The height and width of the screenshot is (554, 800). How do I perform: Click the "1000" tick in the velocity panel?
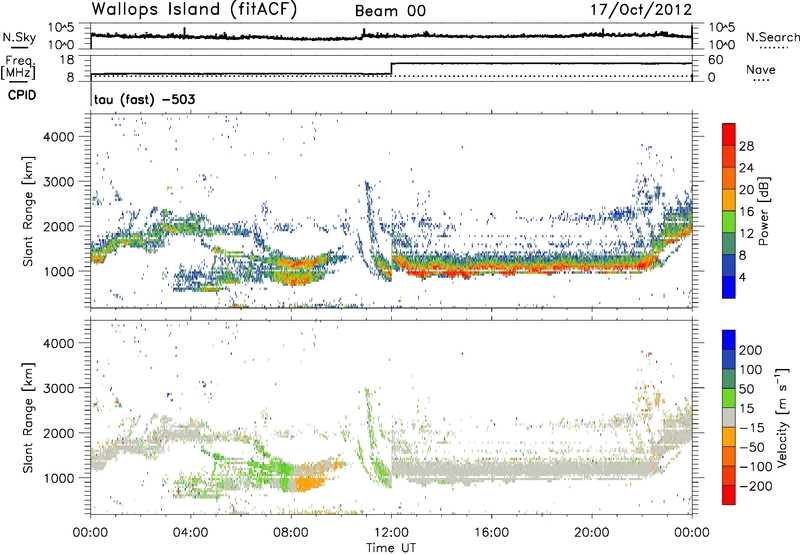pos(59,478)
